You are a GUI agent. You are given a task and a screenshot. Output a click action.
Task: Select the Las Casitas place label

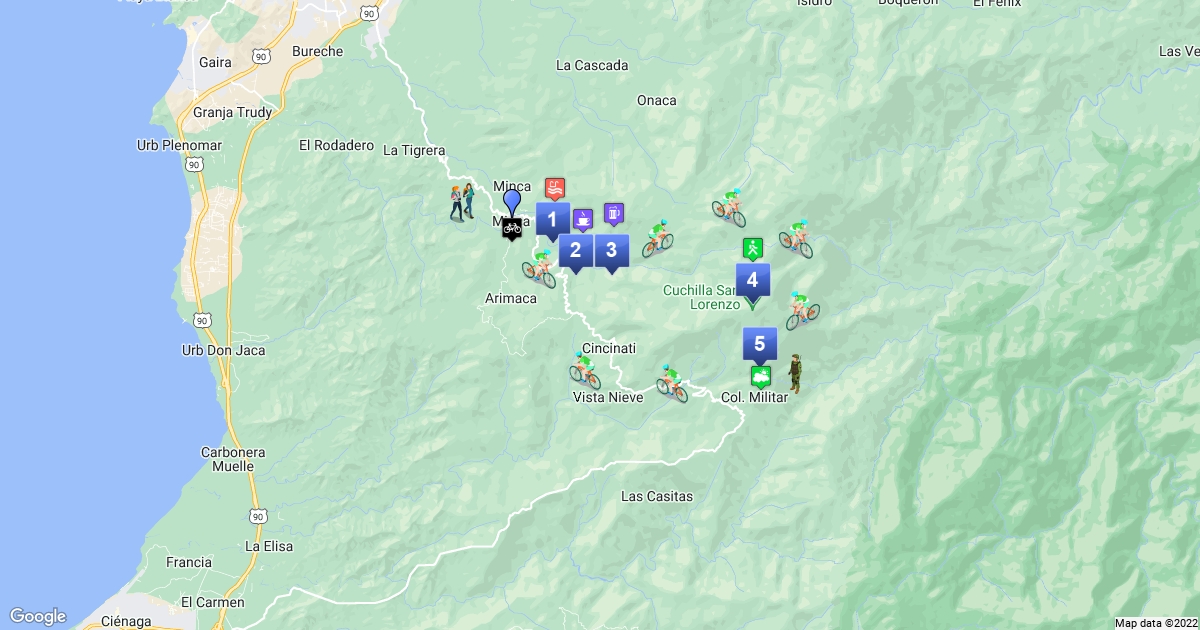[x=656, y=496]
